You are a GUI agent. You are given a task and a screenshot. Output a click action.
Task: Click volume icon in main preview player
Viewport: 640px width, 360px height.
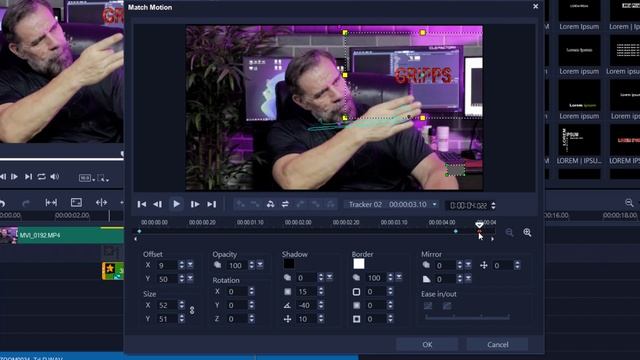pyautogui.click(x=54, y=177)
